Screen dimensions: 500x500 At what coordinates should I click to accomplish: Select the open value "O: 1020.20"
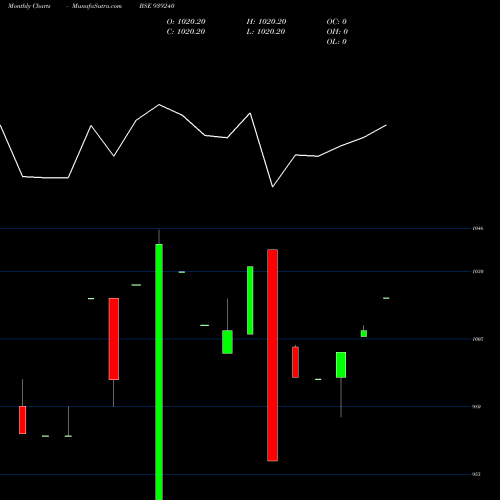pyautogui.click(x=186, y=22)
